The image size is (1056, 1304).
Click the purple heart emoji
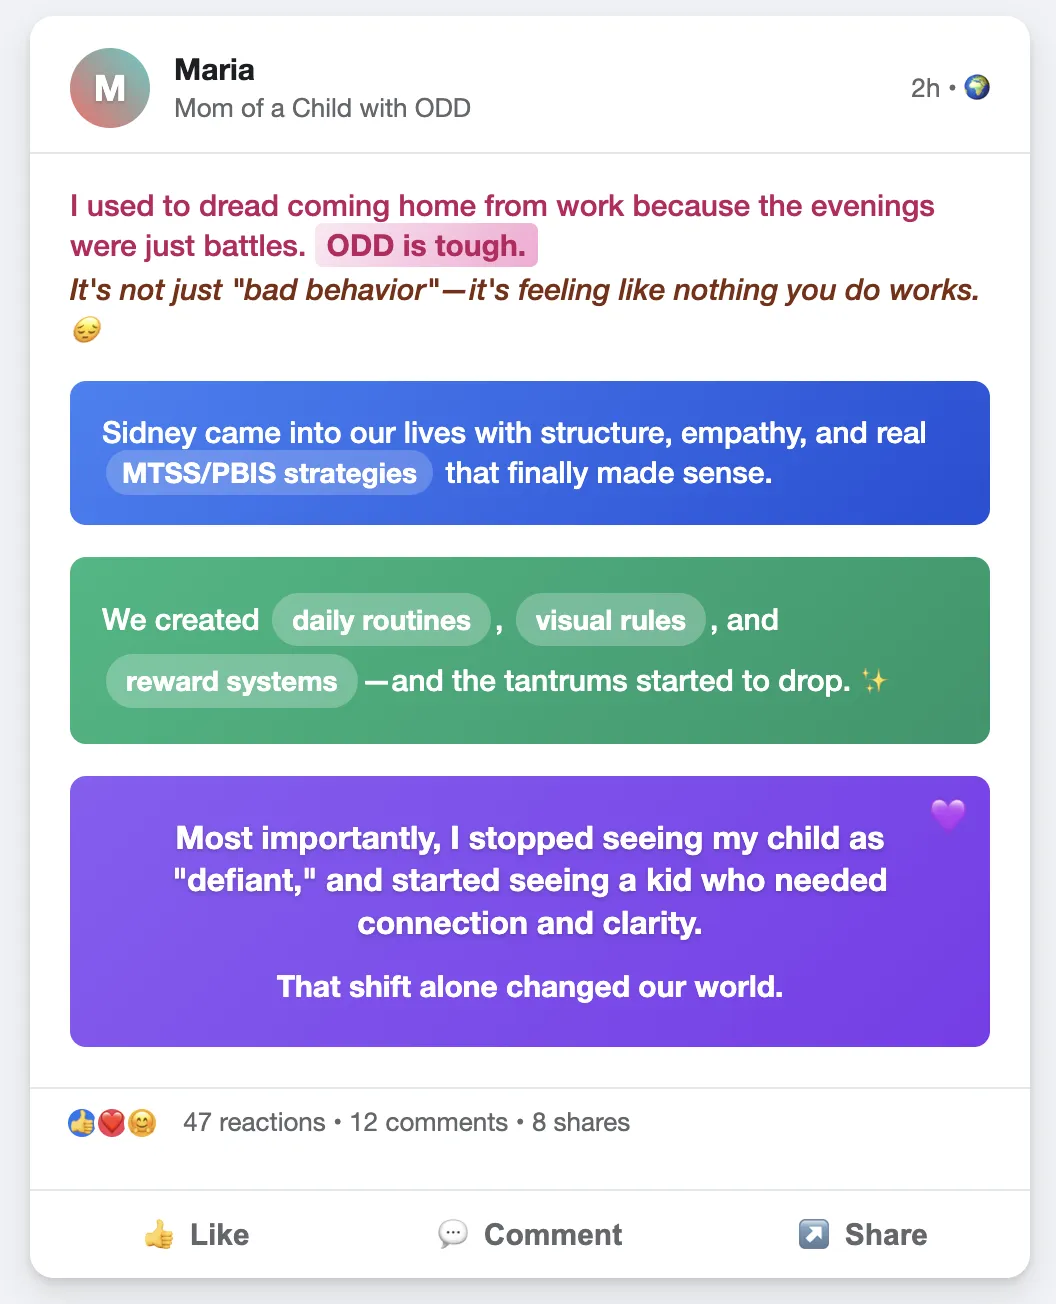point(948,814)
